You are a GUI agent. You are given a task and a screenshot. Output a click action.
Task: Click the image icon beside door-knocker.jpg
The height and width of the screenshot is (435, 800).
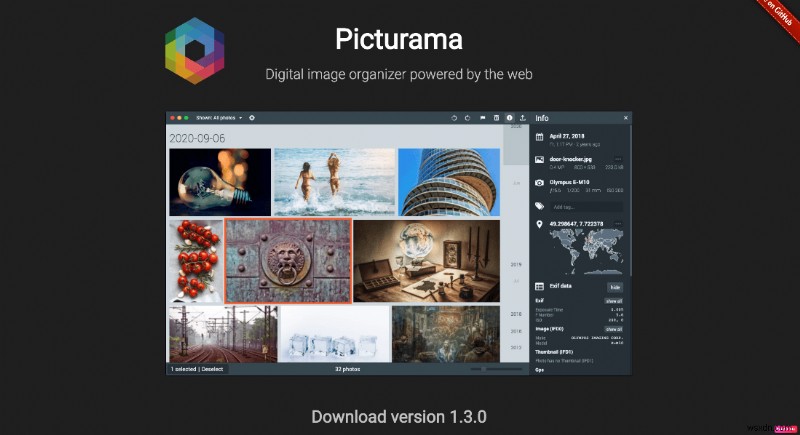coord(539,160)
